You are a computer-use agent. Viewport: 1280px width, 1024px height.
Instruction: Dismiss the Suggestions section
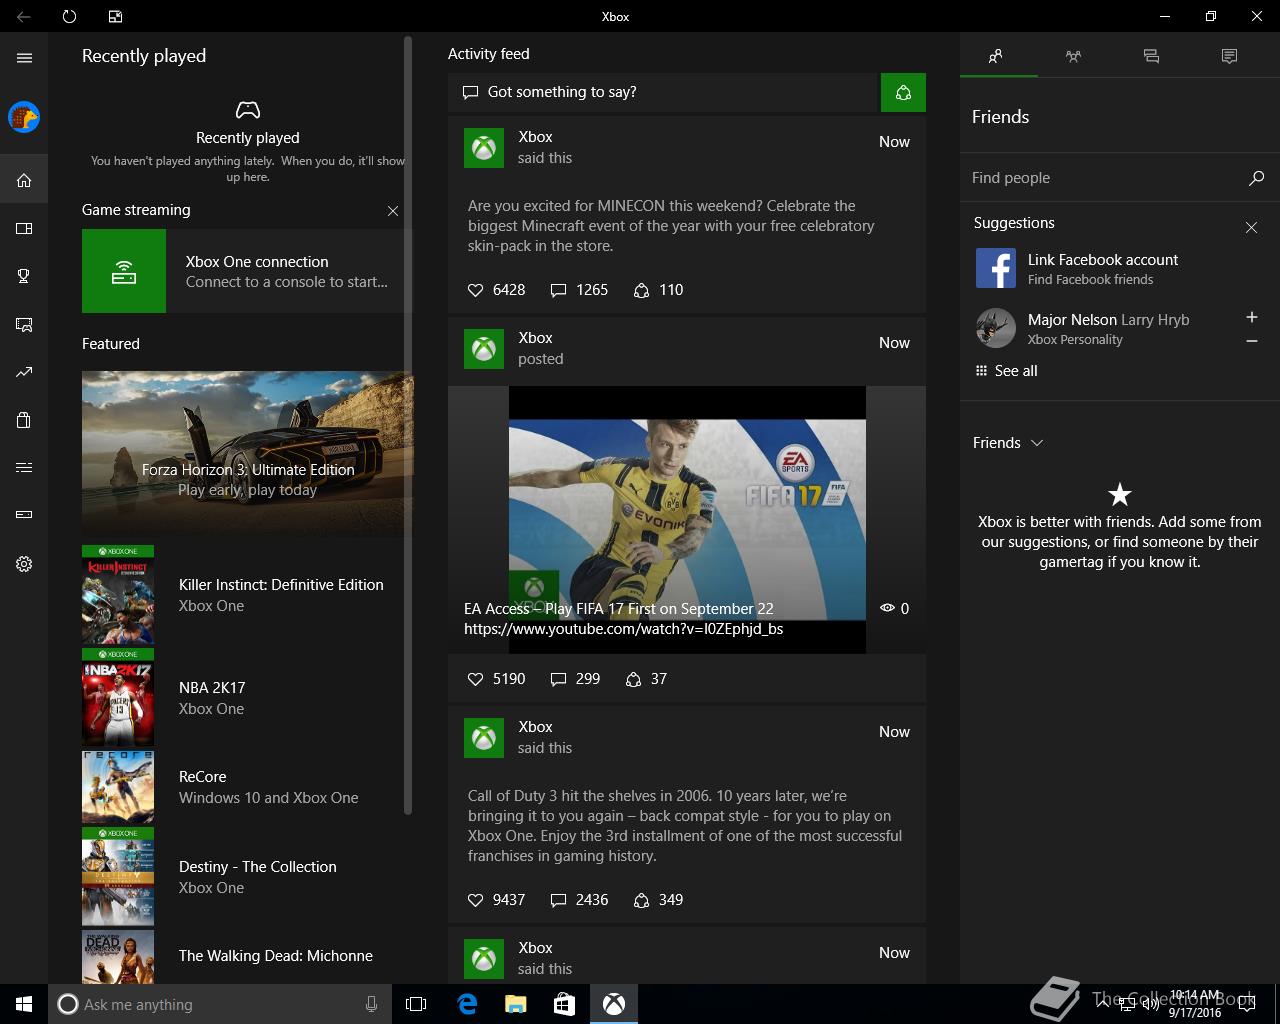click(x=1251, y=228)
